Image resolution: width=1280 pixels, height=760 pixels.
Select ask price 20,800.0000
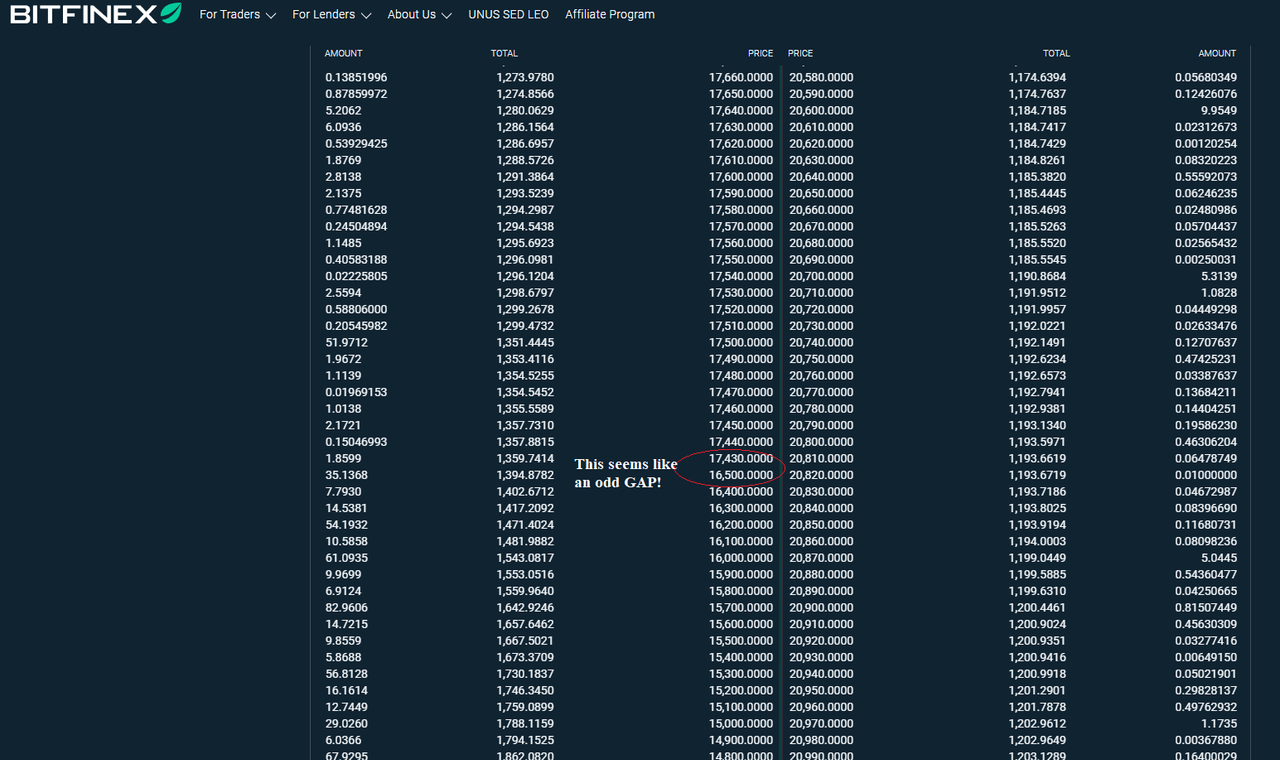click(821, 442)
